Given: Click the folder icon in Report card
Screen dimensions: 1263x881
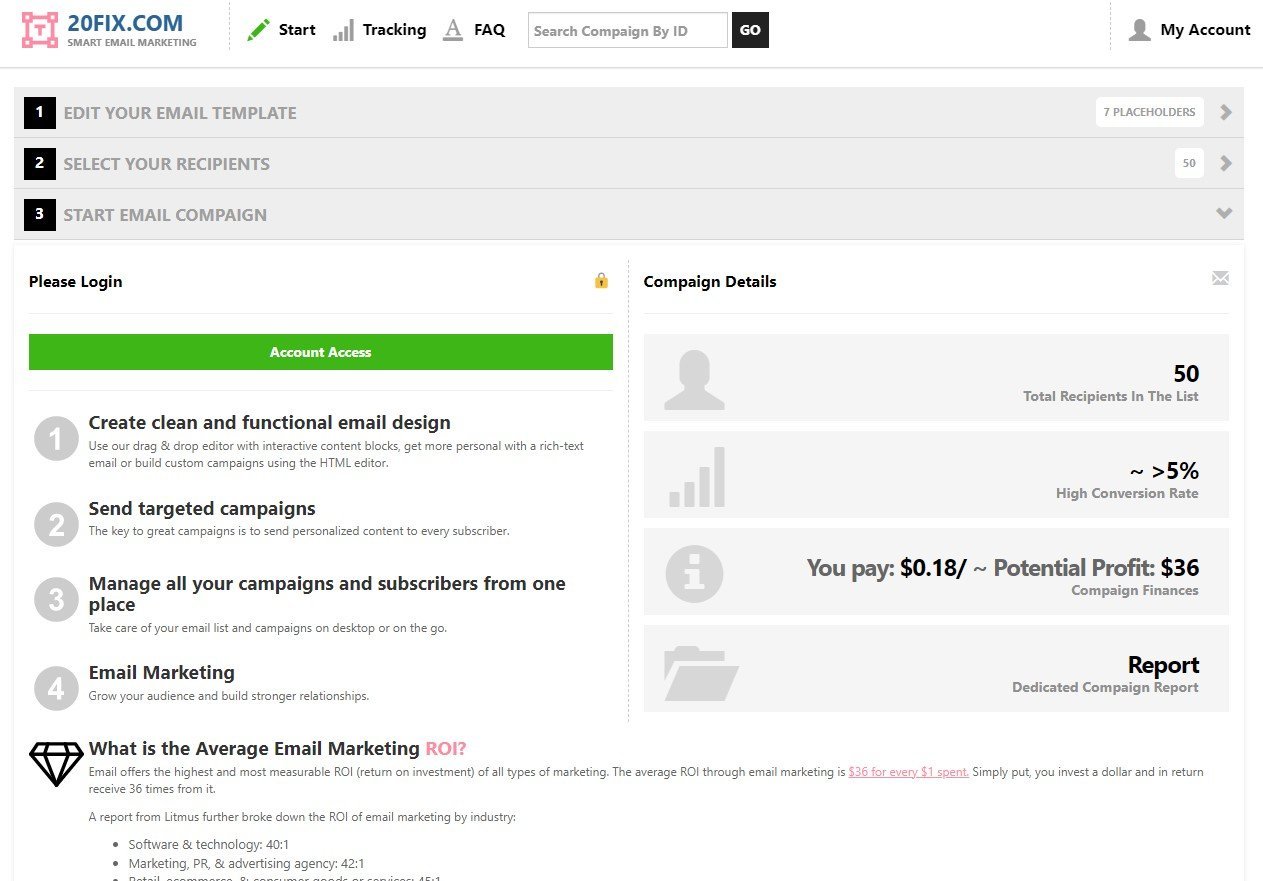Looking at the screenshot, I should [x=700, y=672].
